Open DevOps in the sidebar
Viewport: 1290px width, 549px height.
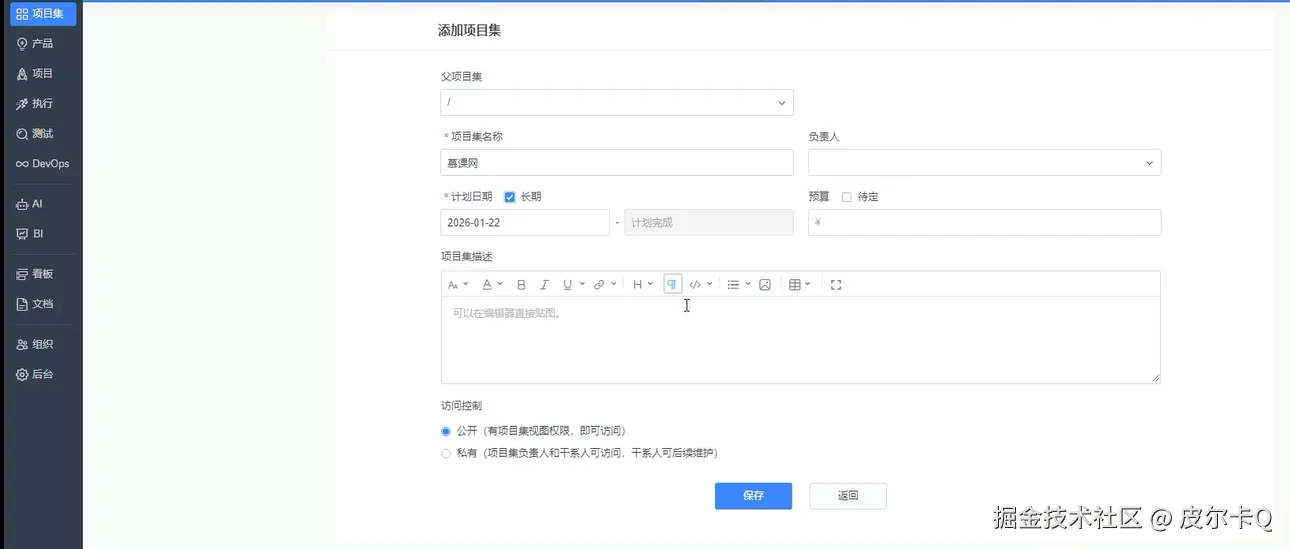coord(43,163)
